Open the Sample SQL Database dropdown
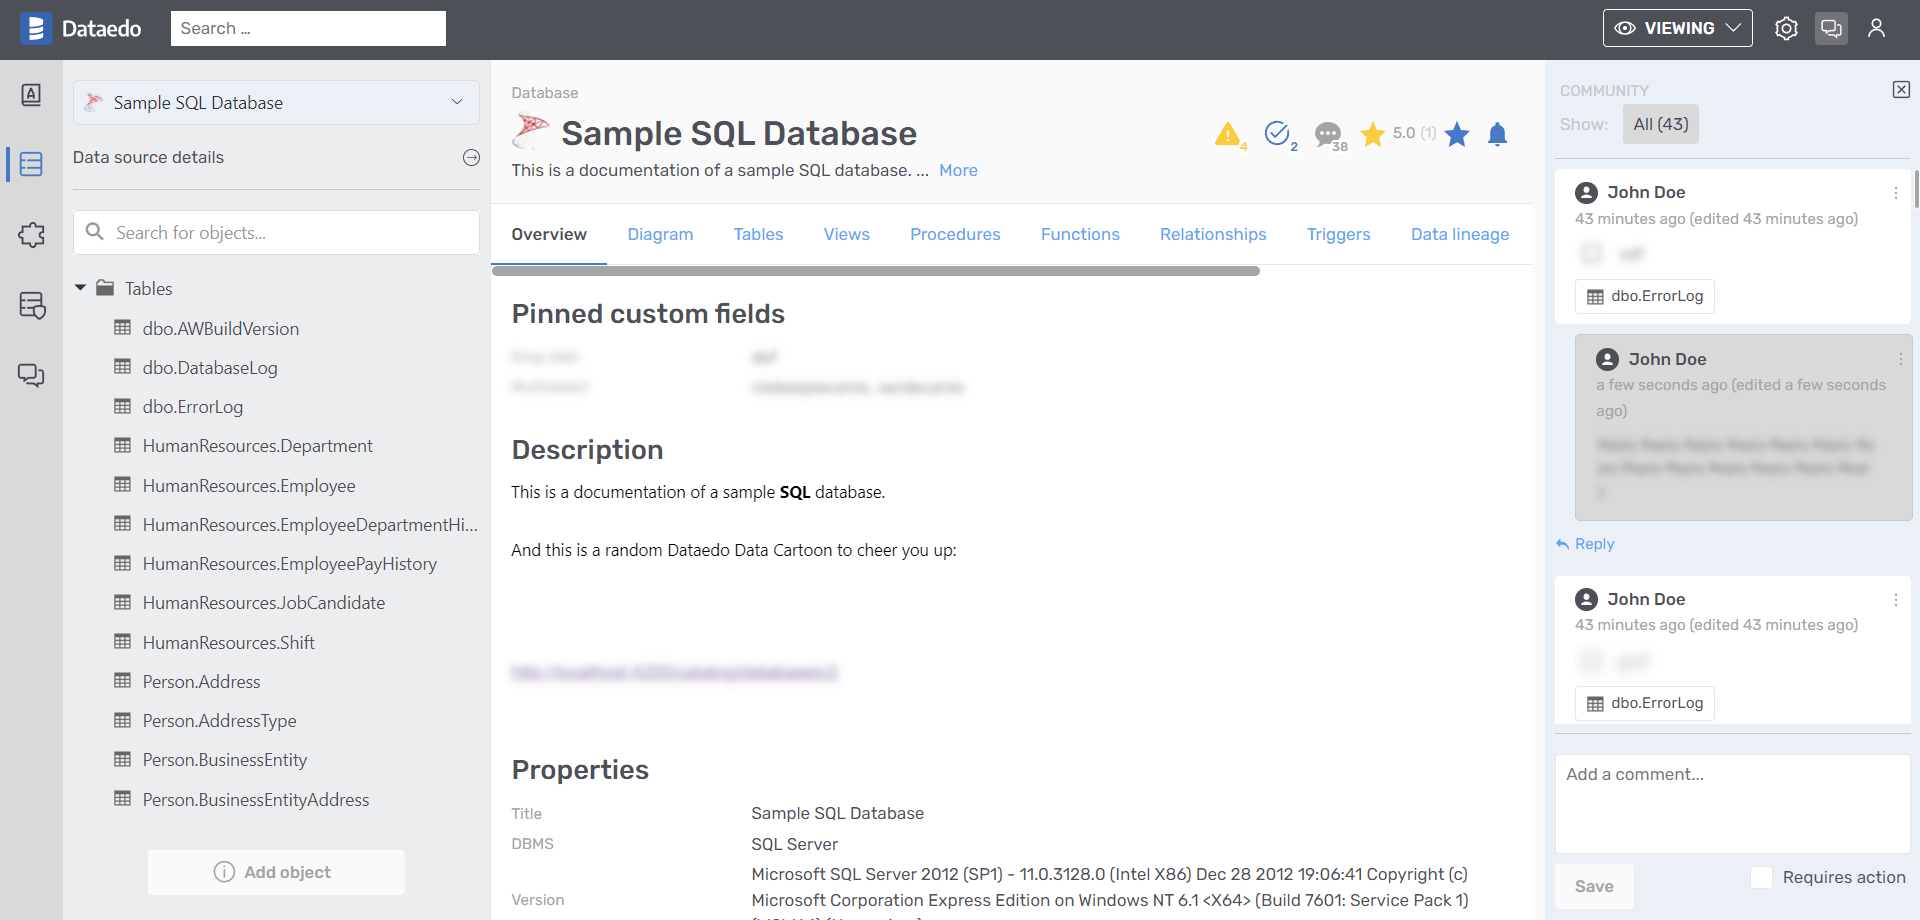The width and height of the screenshot is (1920, 920). 276,103
